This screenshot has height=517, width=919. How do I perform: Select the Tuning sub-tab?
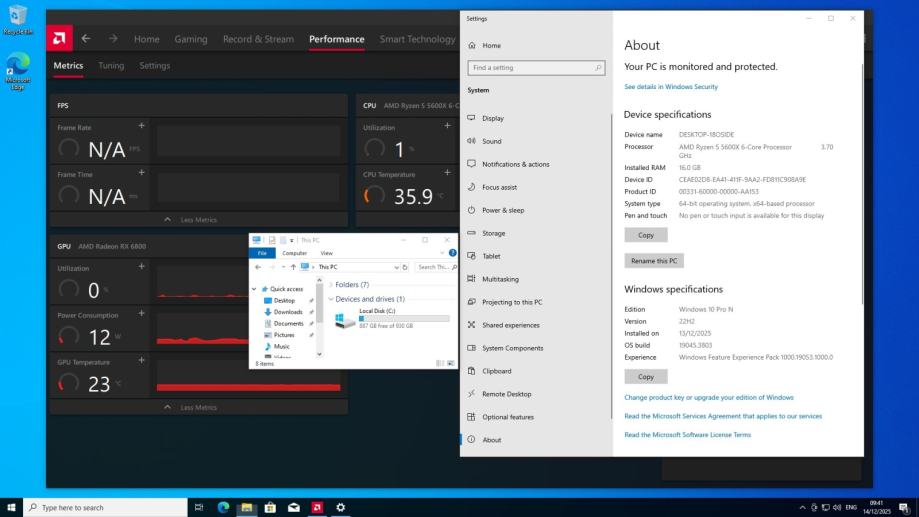click(111, 66)
